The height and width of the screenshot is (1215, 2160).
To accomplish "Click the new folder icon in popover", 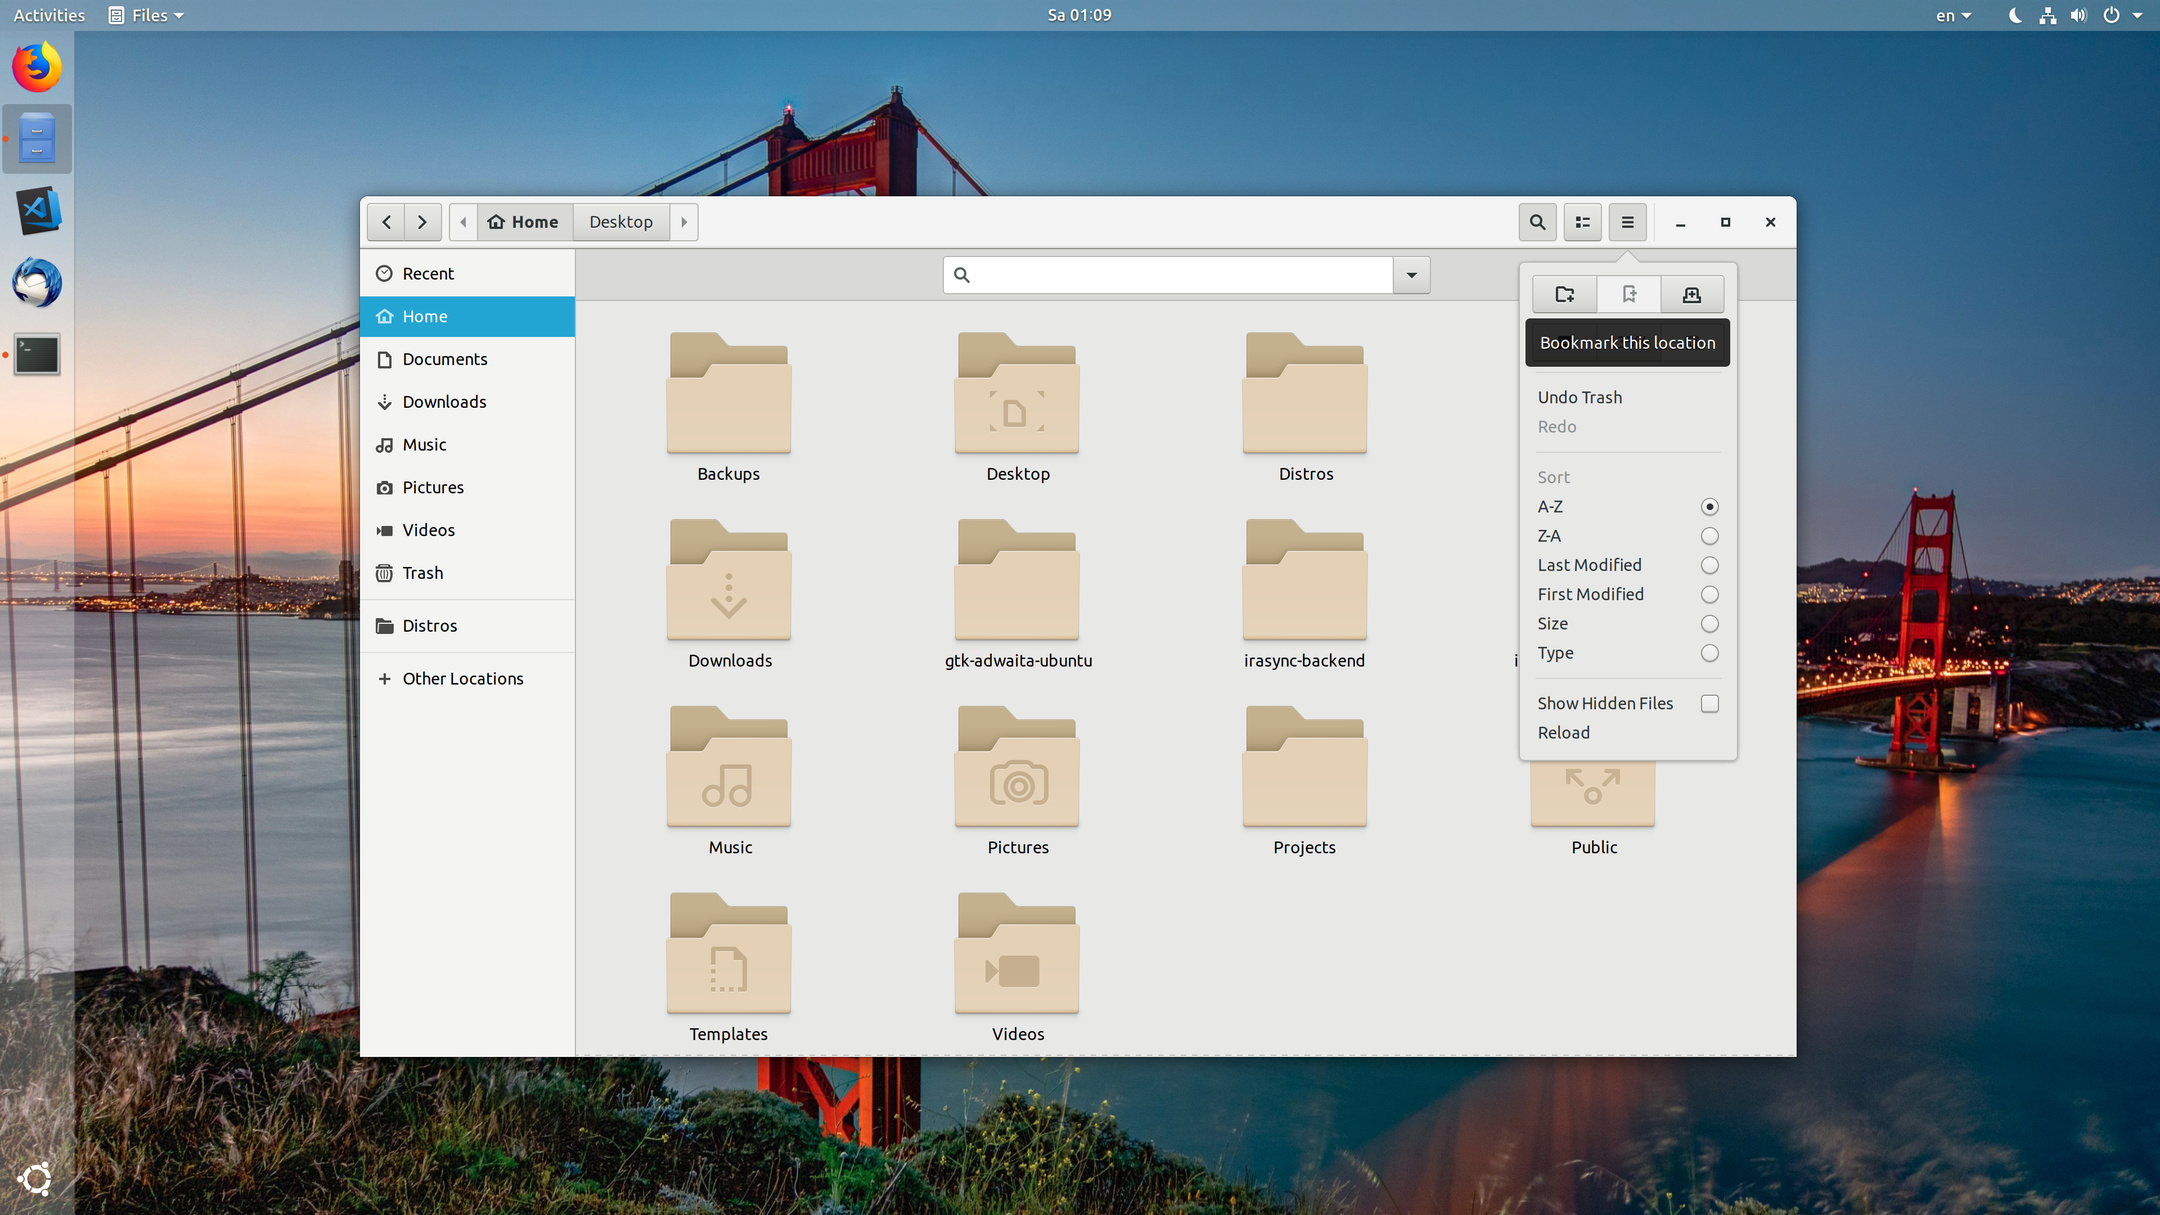I will click(1564, 294).
